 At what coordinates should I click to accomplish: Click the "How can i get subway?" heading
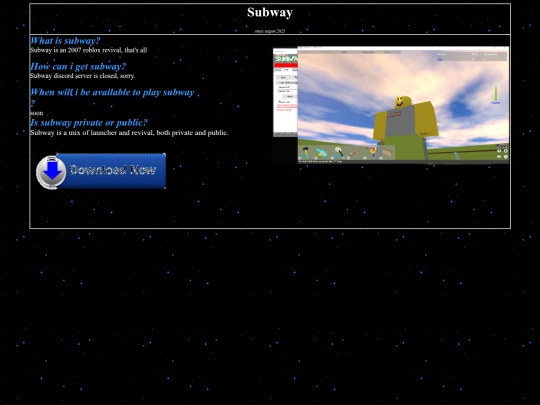78,66
